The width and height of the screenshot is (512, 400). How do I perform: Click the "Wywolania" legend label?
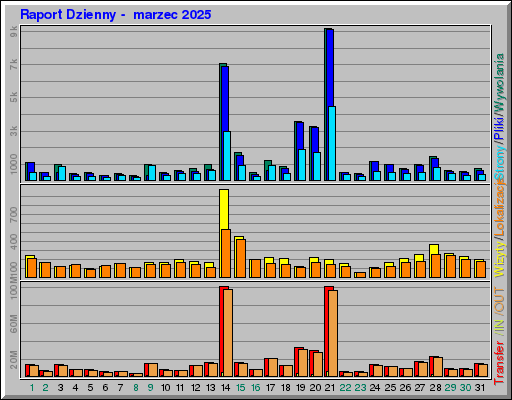[500, 82]
